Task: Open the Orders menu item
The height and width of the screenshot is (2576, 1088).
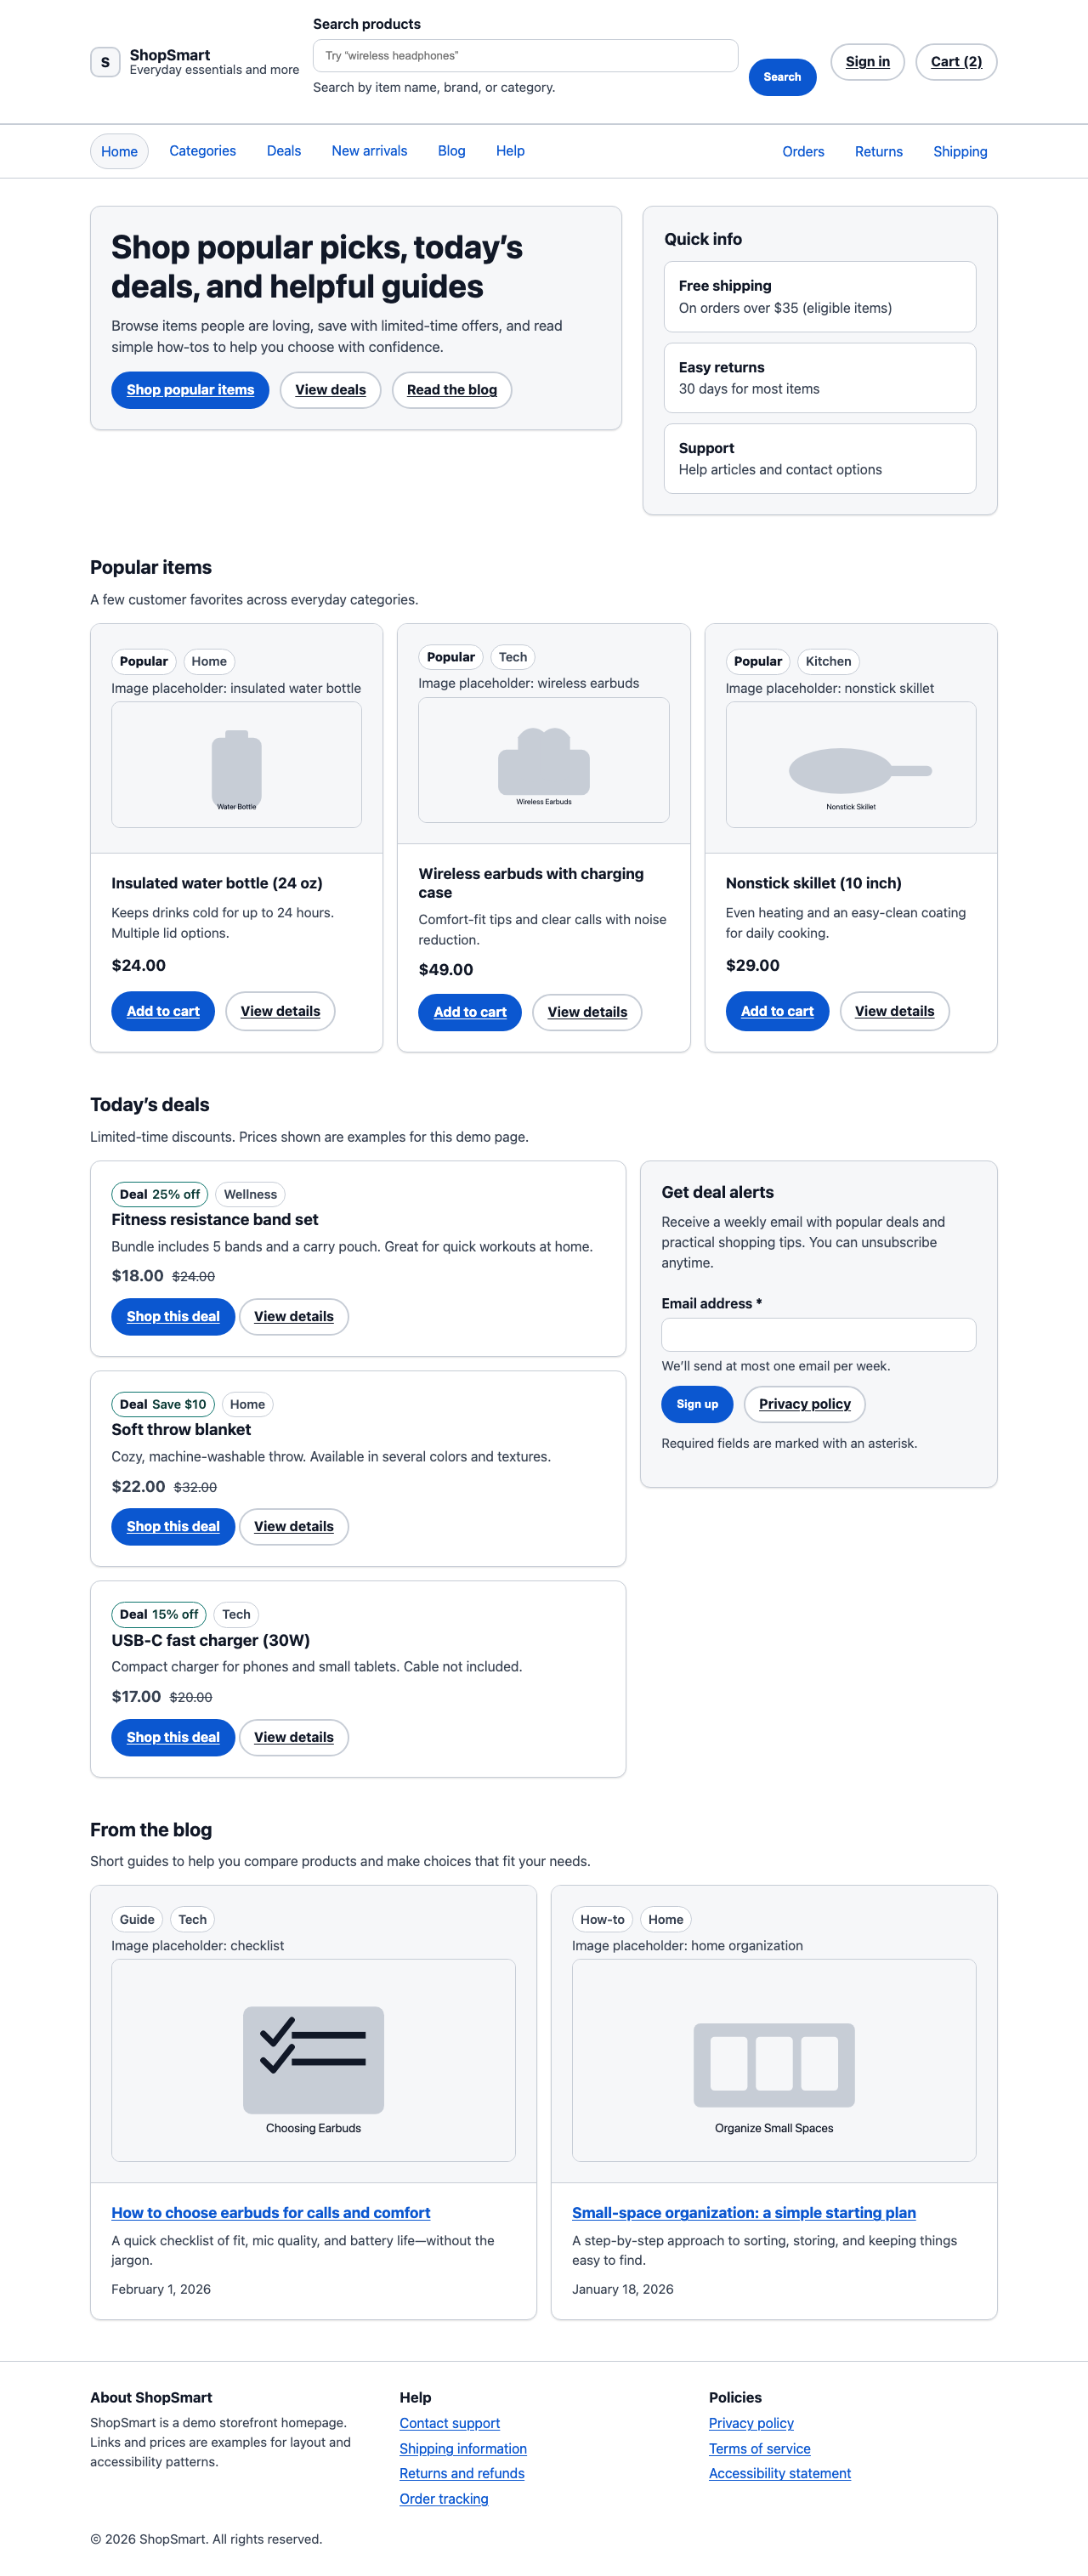Action: [x=802, y=151]
